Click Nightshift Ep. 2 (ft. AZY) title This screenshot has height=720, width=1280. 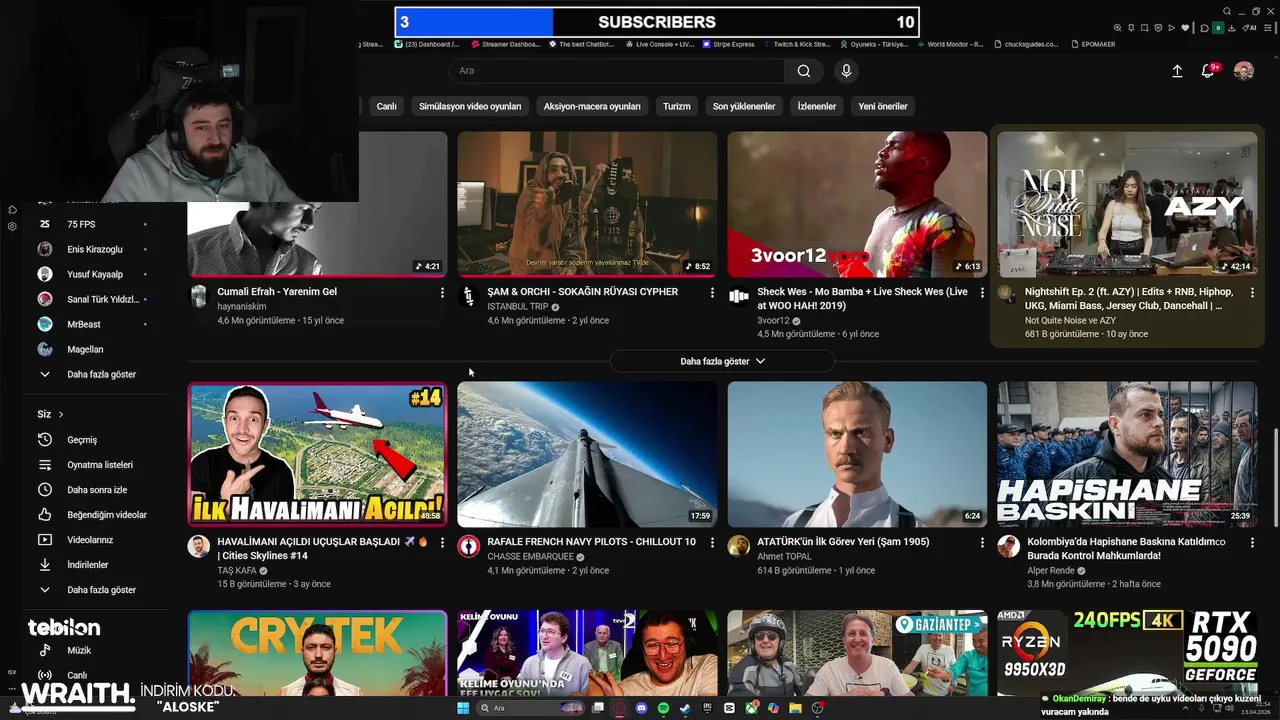(x=1129, y=299)
